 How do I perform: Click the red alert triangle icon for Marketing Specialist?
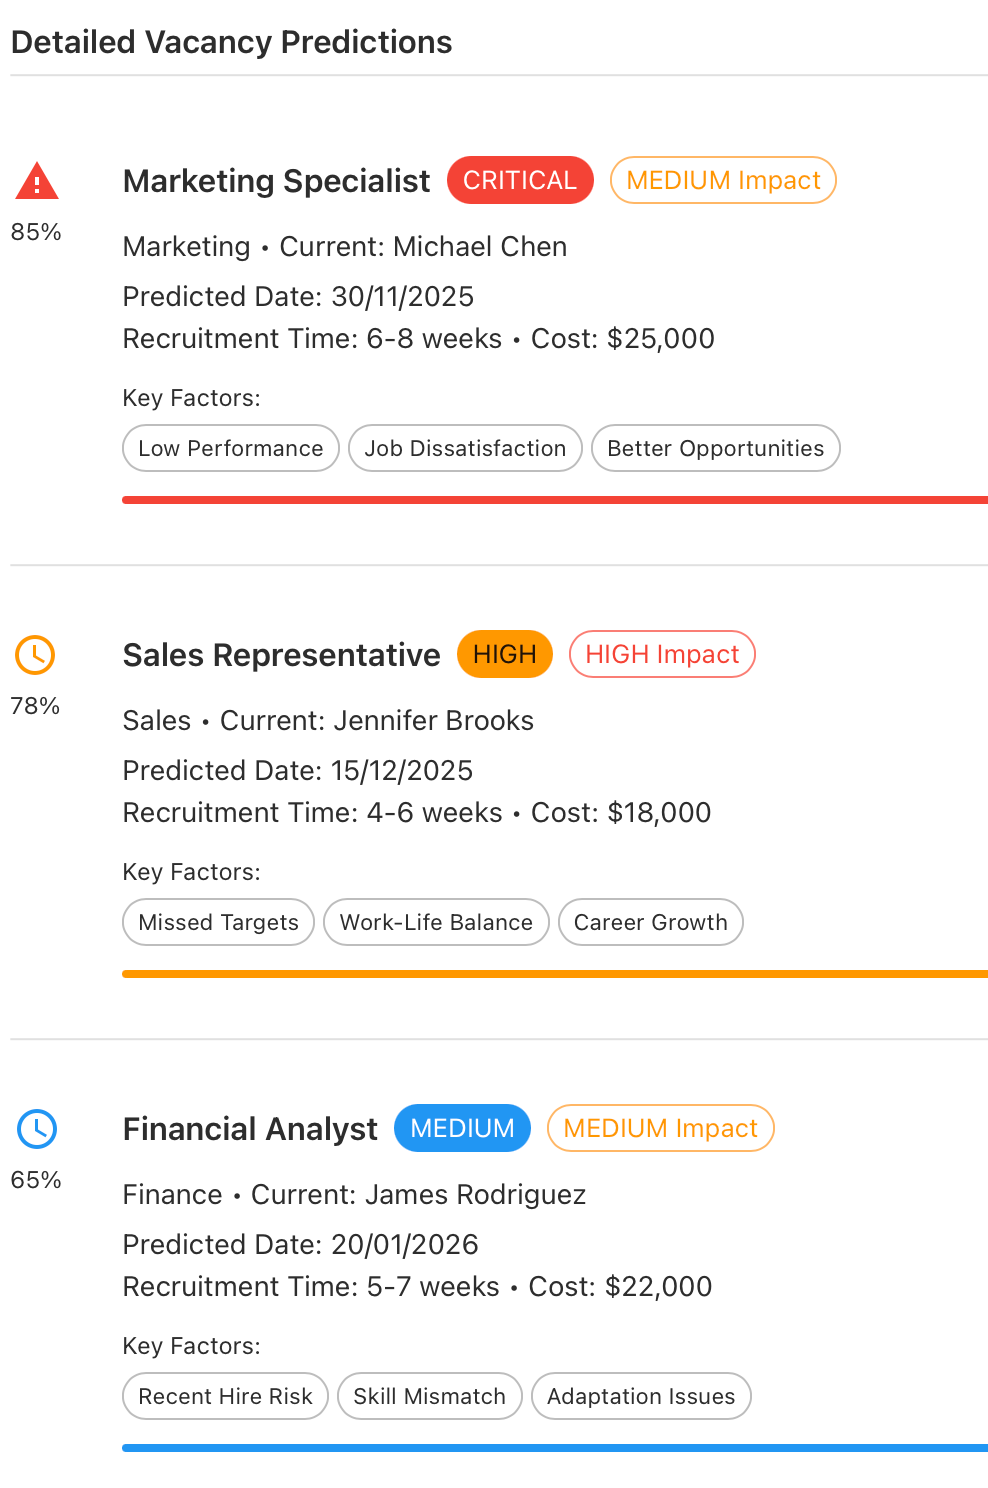pos(36,180)
